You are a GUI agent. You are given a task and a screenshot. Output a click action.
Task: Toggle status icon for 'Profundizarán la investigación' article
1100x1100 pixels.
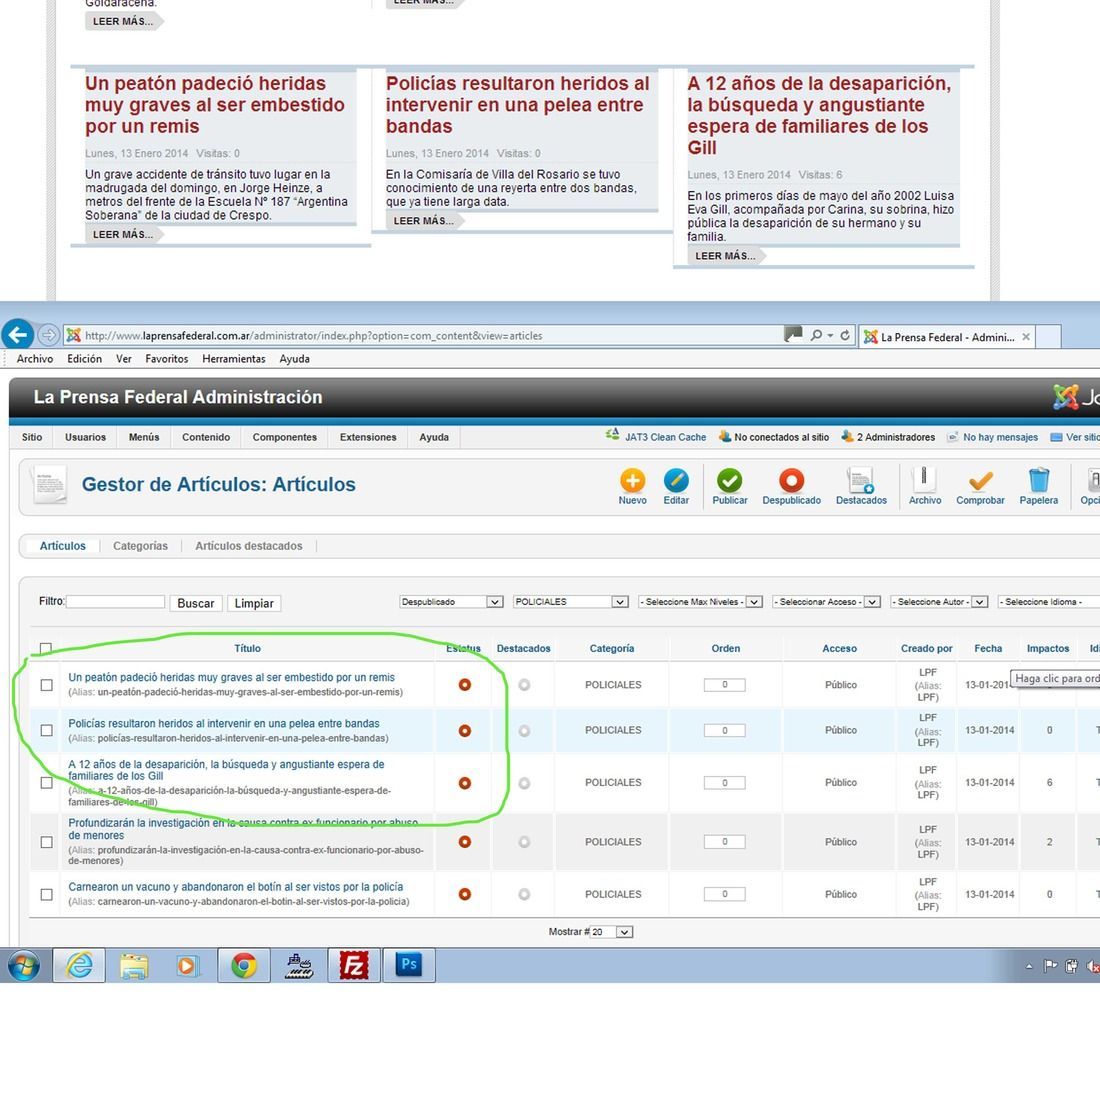[464, 842]
